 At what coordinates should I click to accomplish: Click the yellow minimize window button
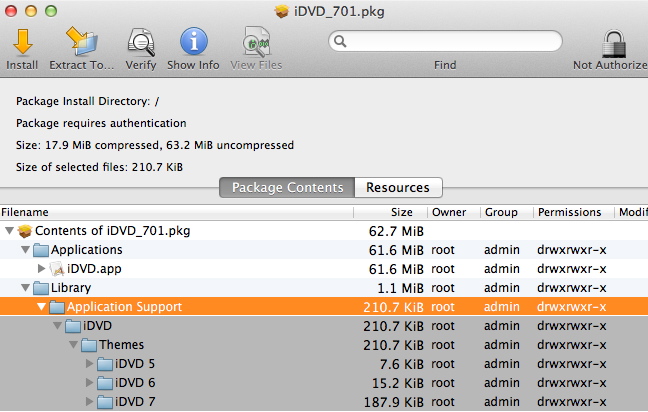[31, 11]
